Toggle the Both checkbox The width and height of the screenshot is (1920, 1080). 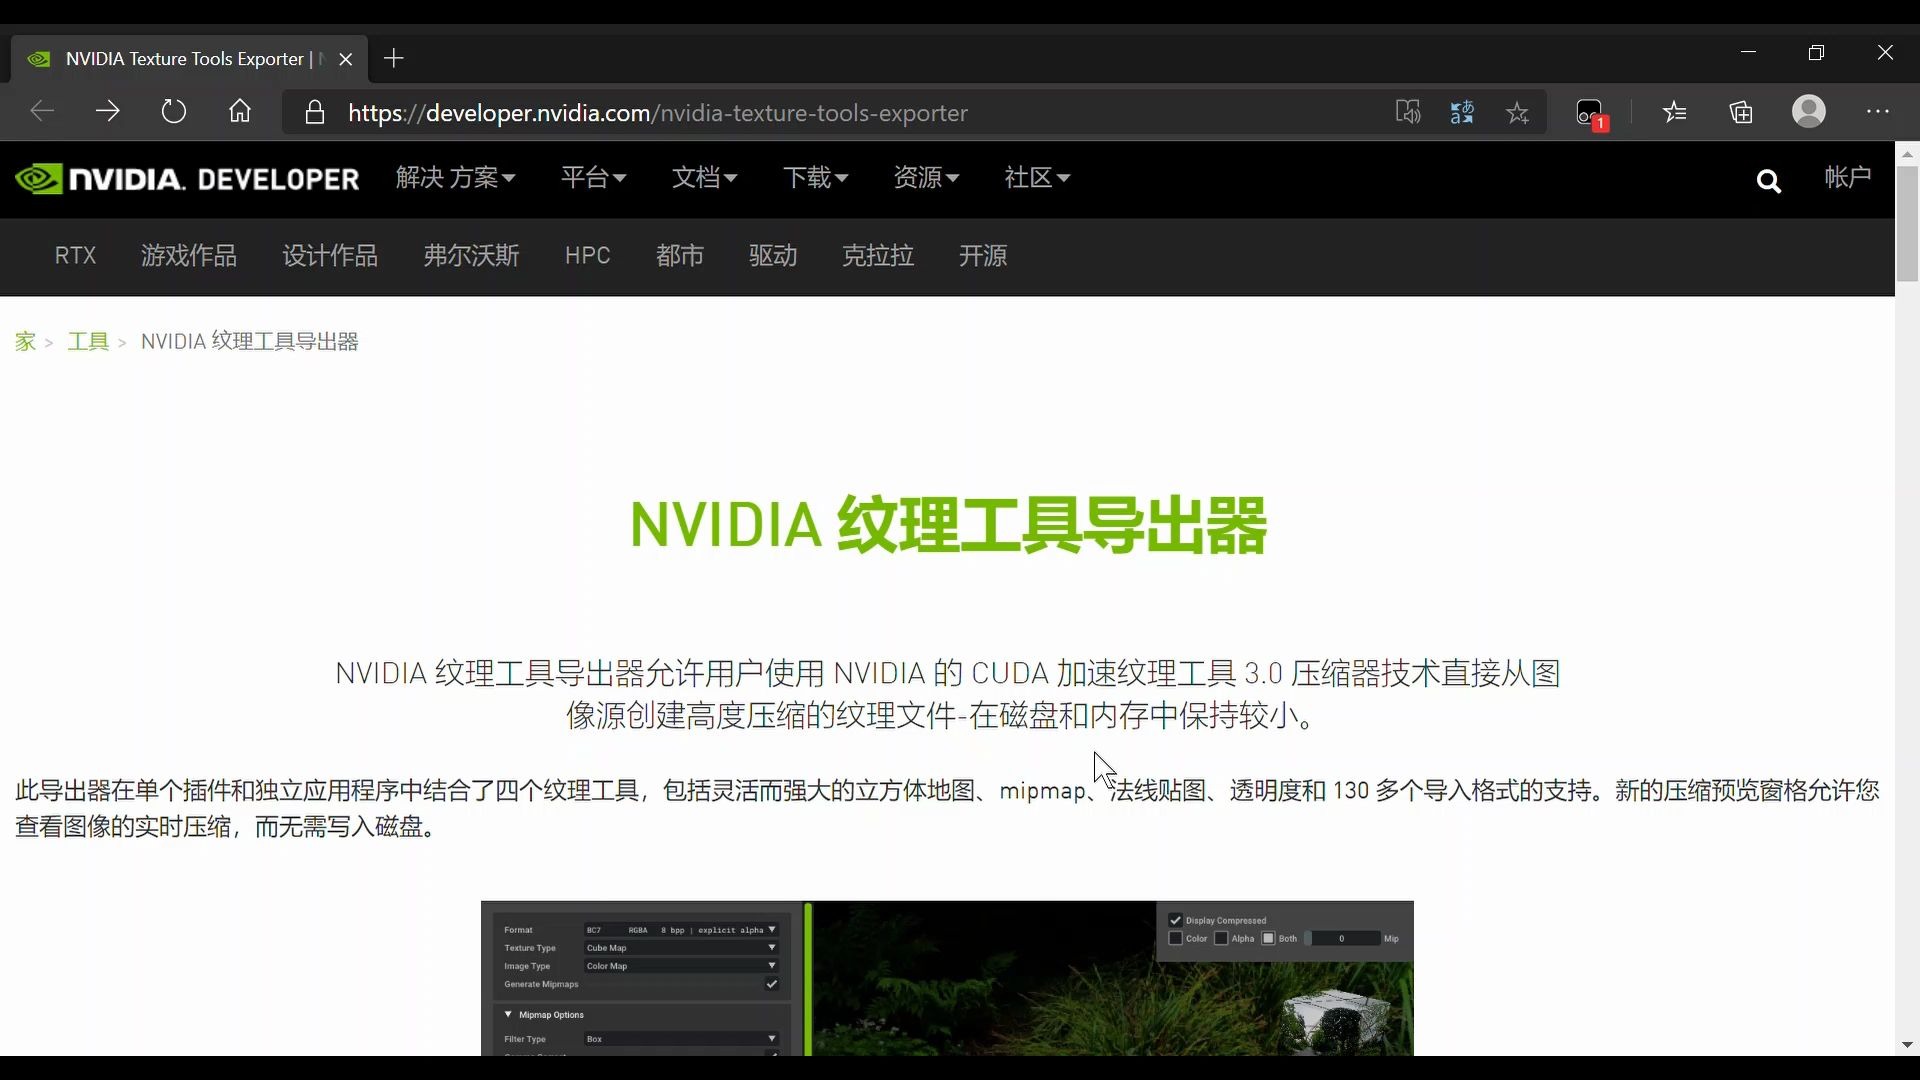(x=1268, y=938)
